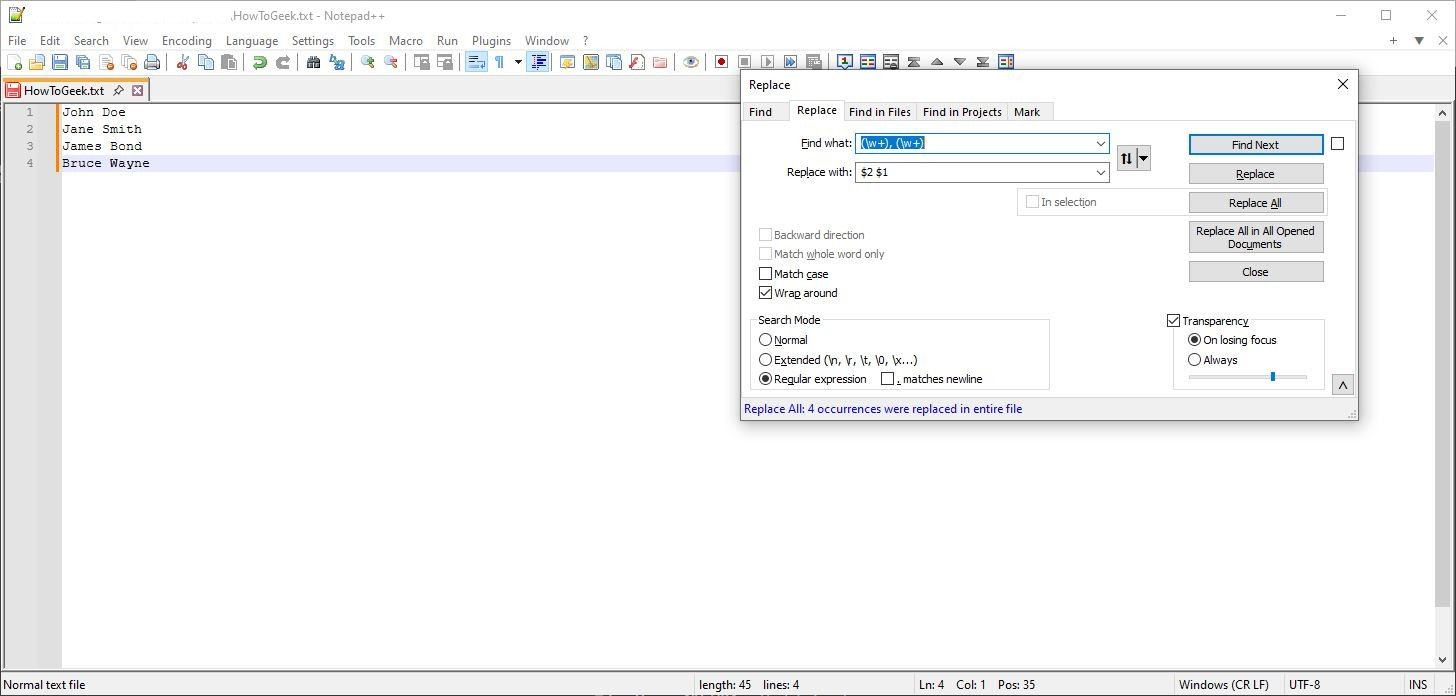
Task: Click the Save file toolbar icon
Action: coord(60,62)
